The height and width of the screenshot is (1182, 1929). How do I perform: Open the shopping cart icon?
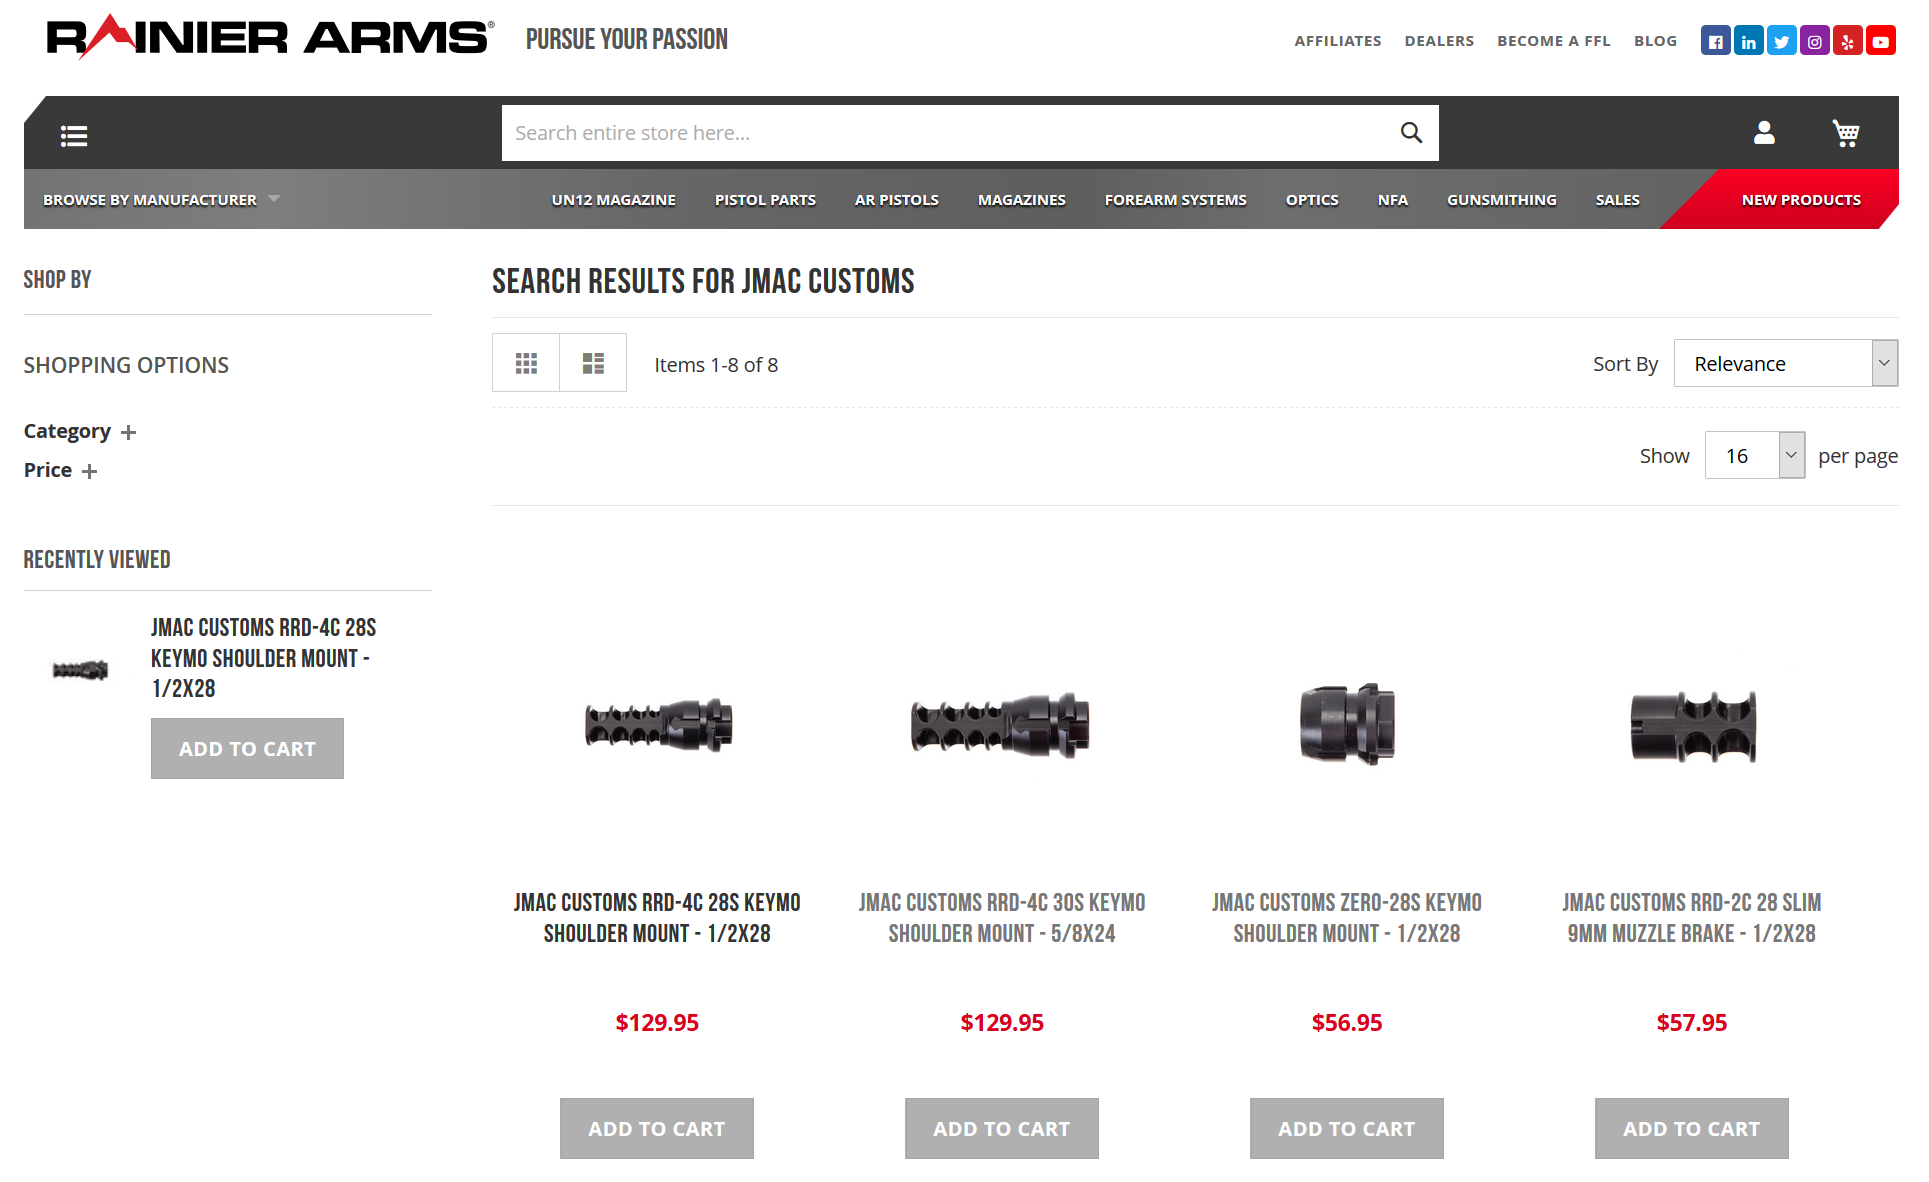(1845, 132)
